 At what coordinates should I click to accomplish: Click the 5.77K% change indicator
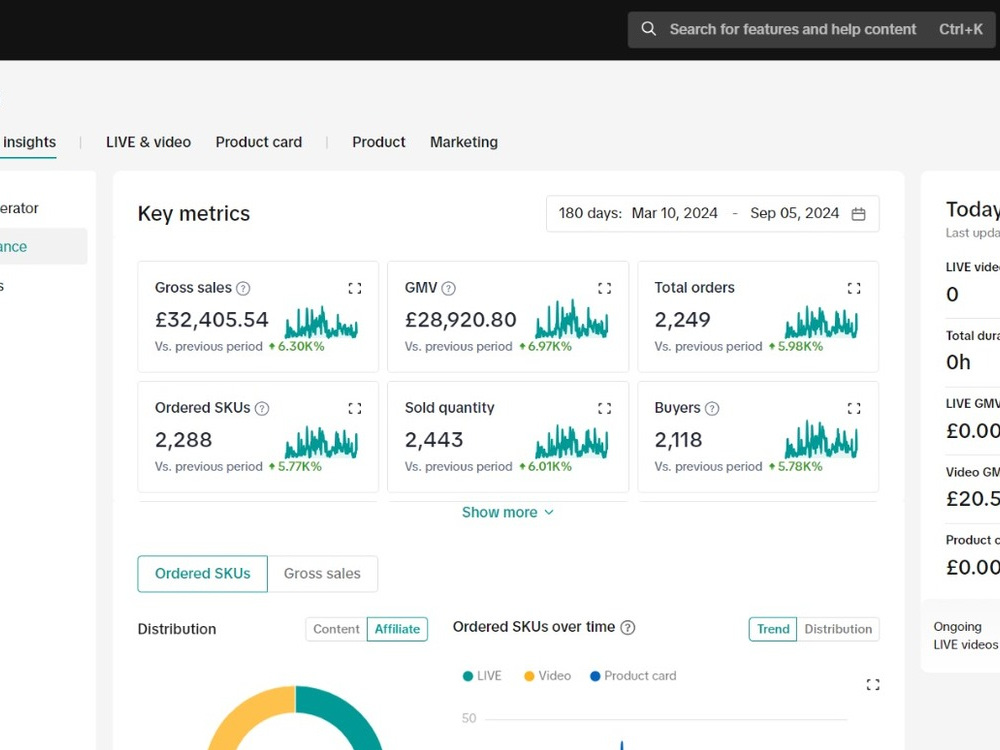coord(295,466)
